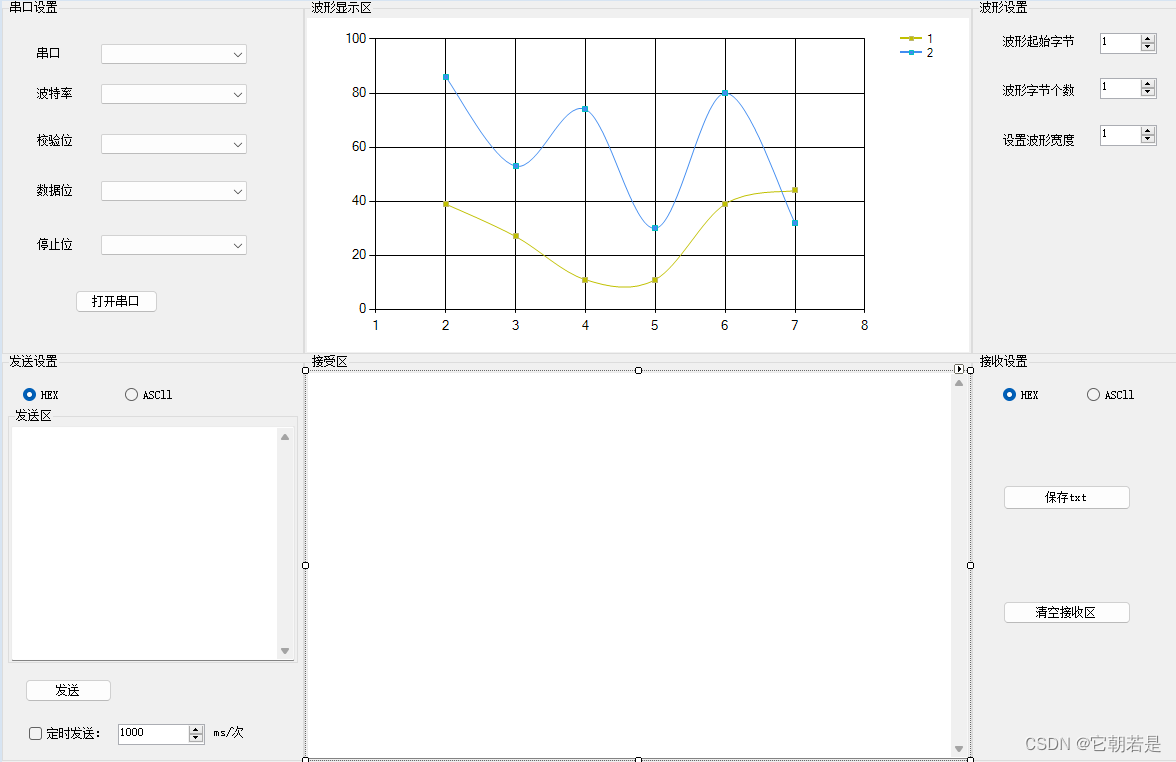Select HEX in 发送设置

(40, 394)
